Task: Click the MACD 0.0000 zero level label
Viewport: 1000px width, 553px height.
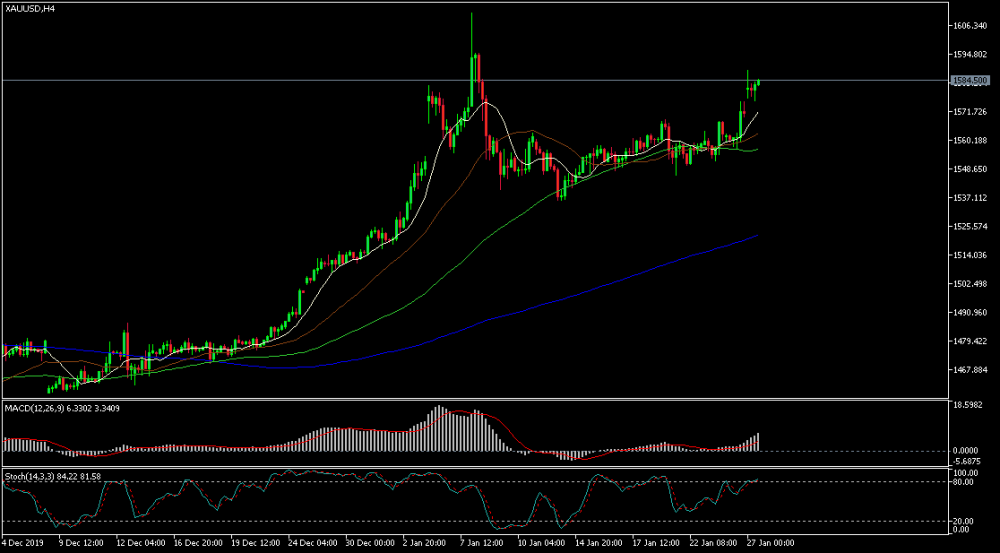Action: pyautogui.click(x=968, y=451)
